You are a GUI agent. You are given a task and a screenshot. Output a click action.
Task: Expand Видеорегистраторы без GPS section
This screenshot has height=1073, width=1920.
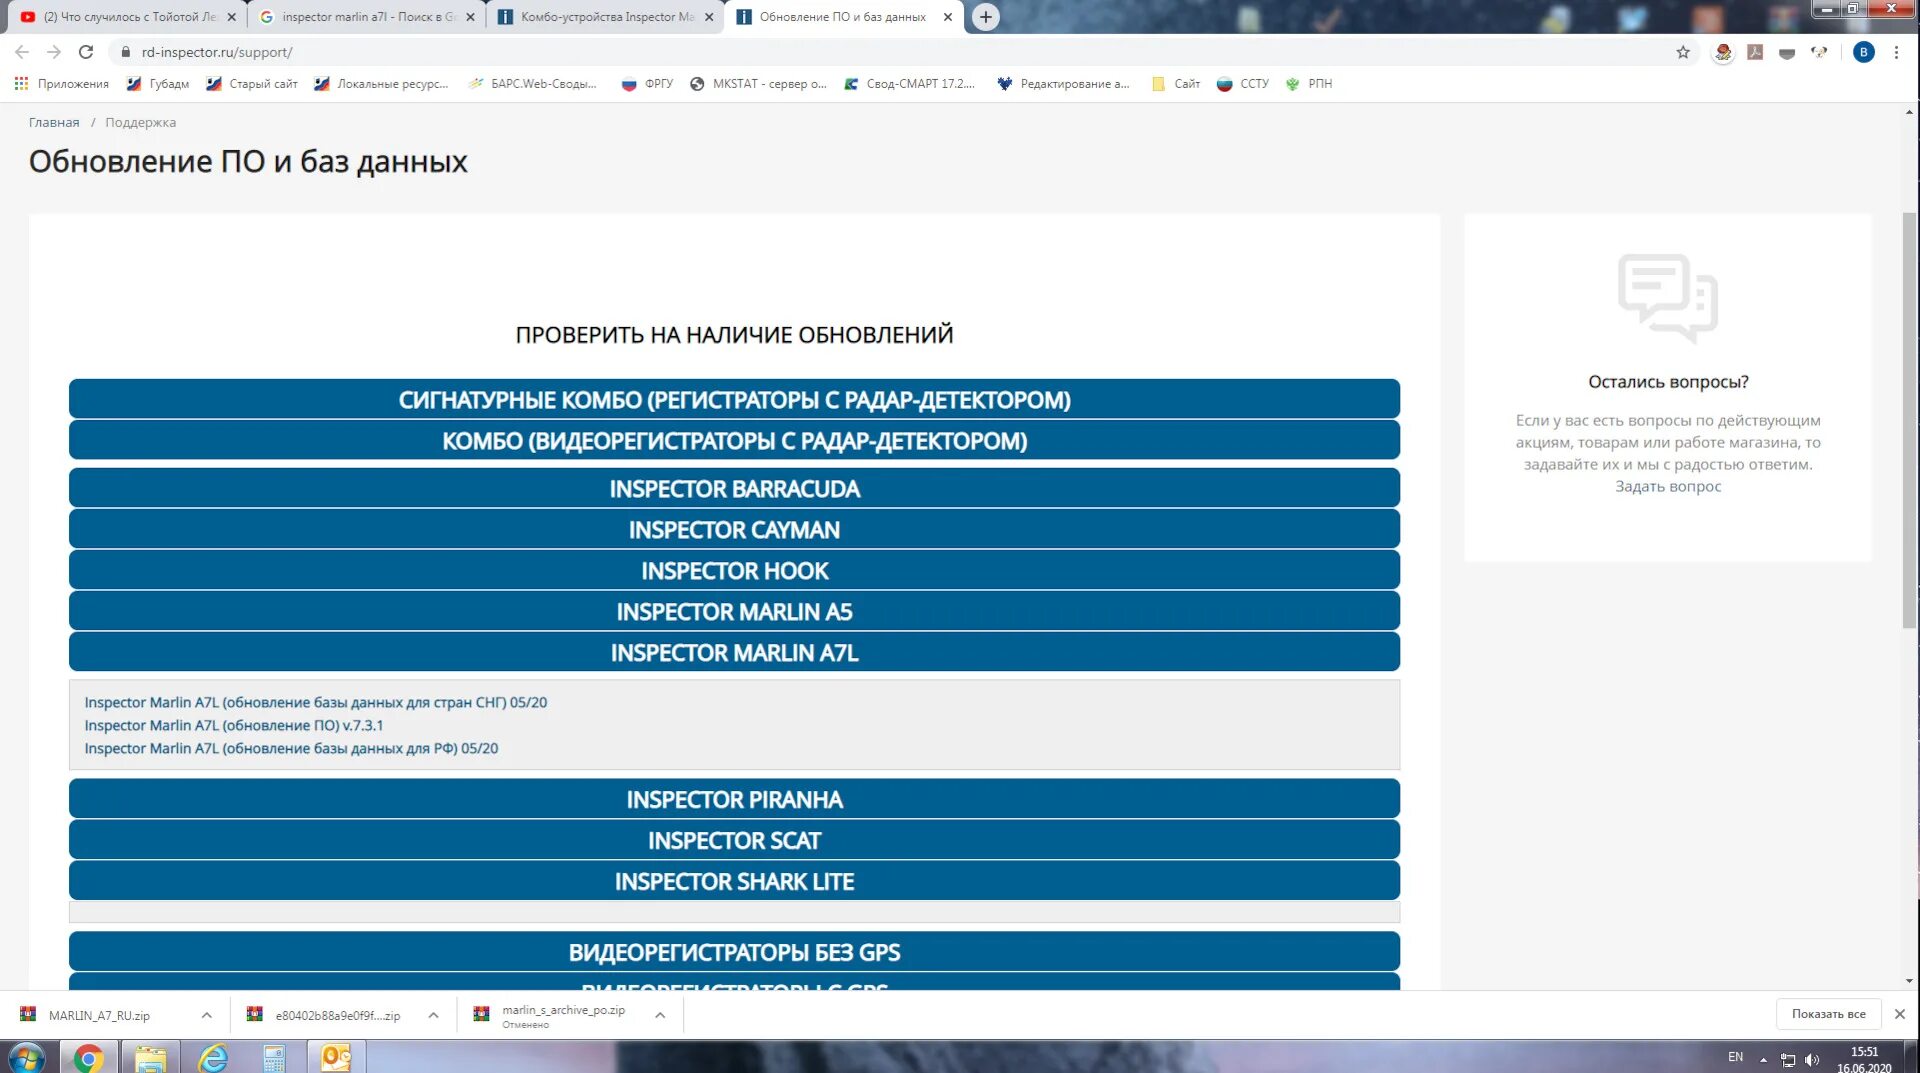pos(734,952)
